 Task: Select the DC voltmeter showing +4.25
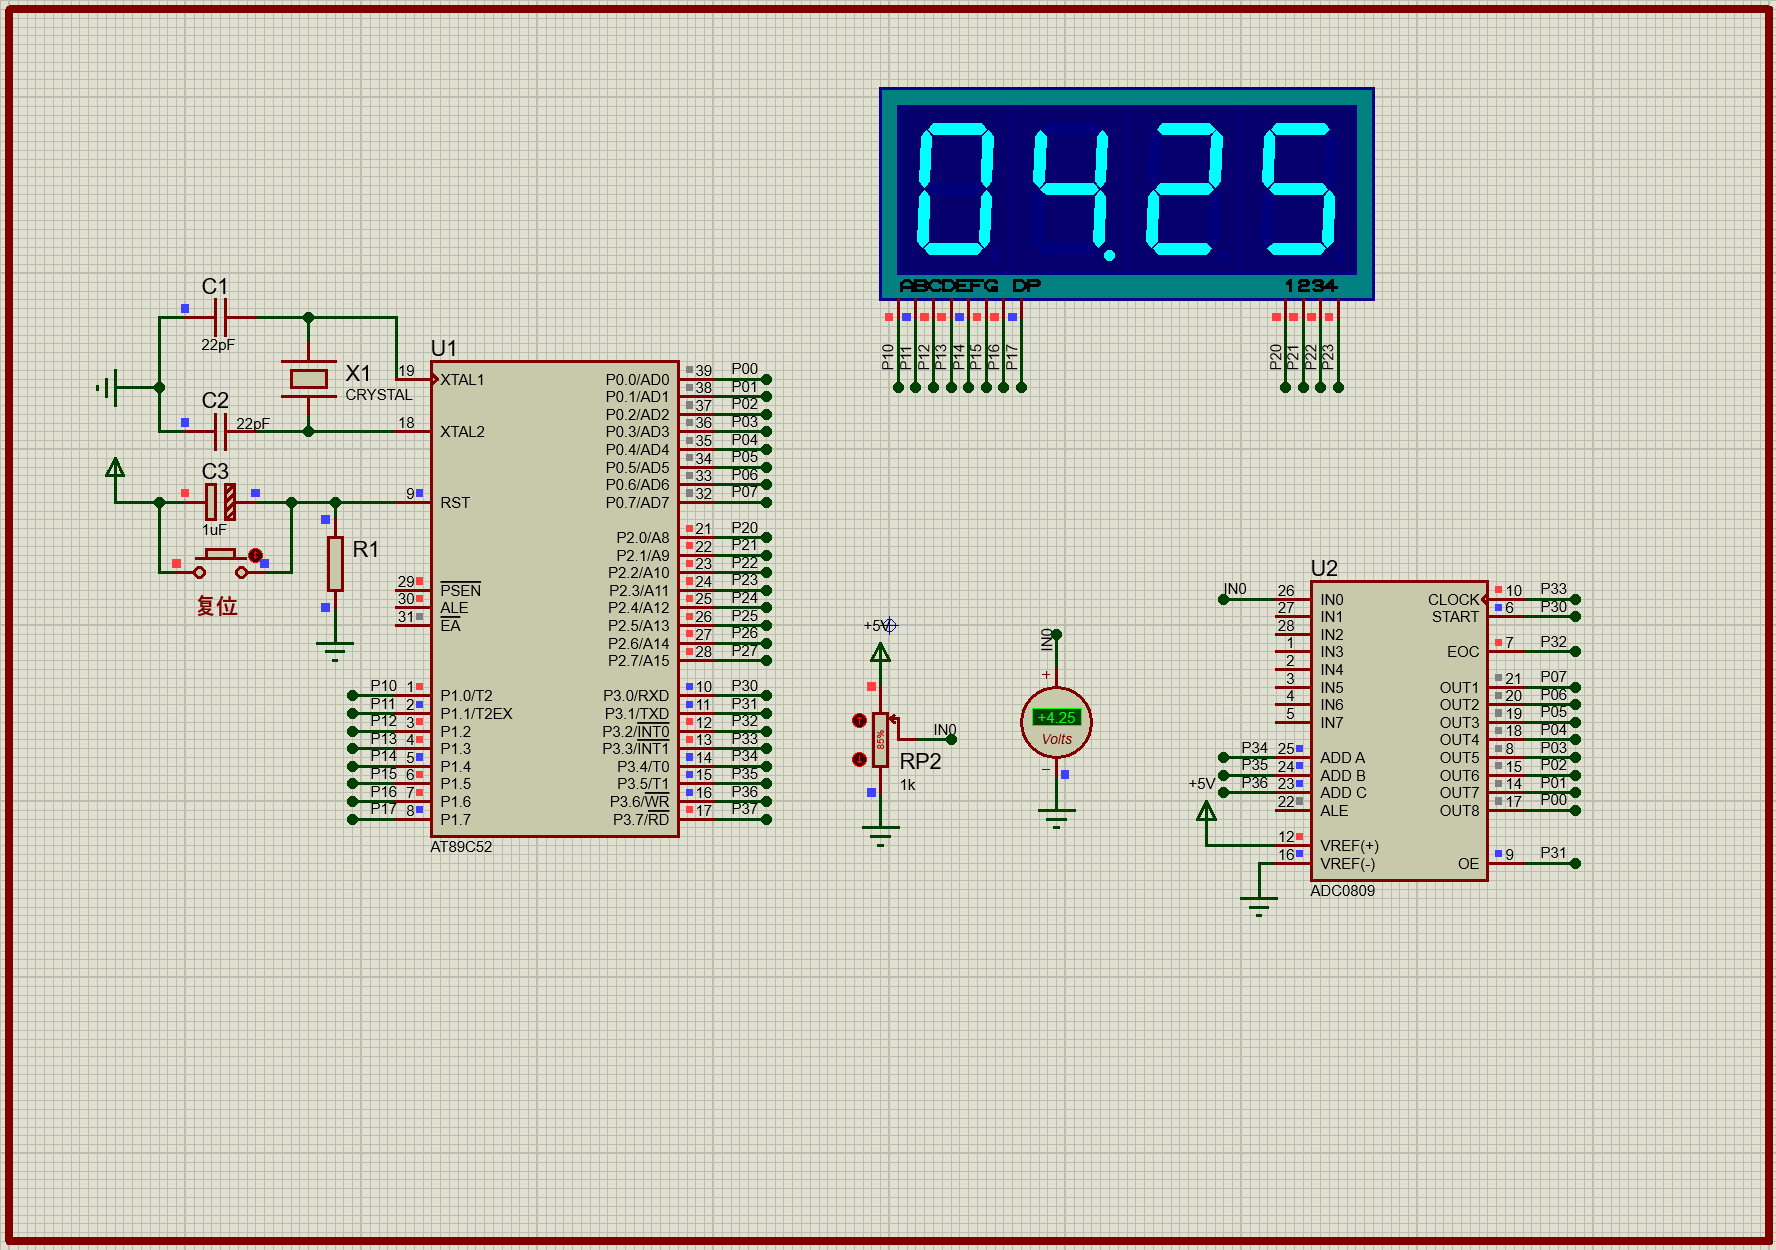[x=1056, y=722]
